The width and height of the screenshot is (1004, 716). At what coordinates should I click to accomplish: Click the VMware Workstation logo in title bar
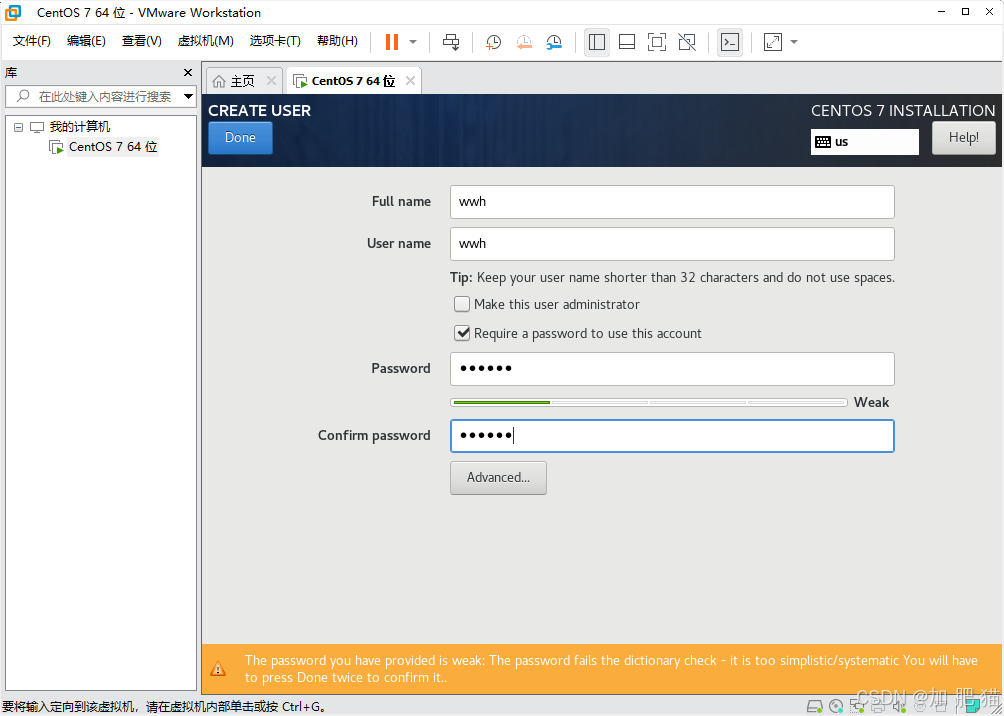point(13,12)
